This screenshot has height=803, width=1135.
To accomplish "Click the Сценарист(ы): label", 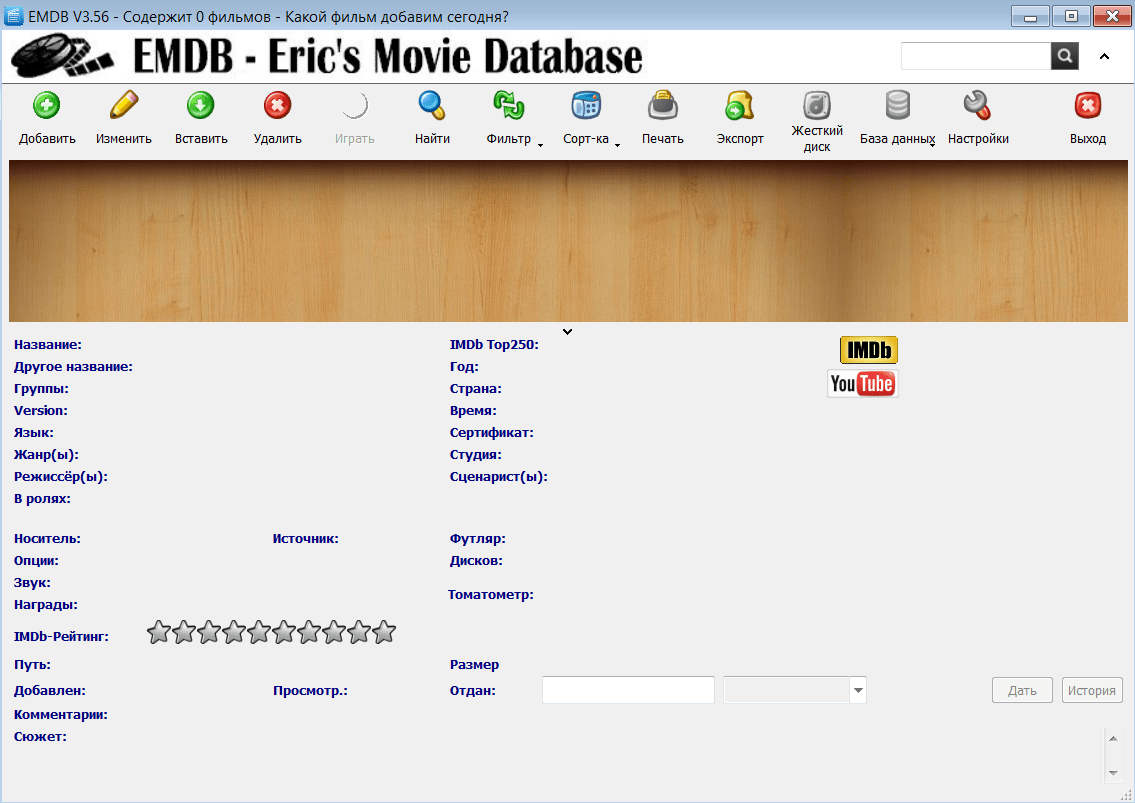I will pyautogui.click(x=499, y=476).
